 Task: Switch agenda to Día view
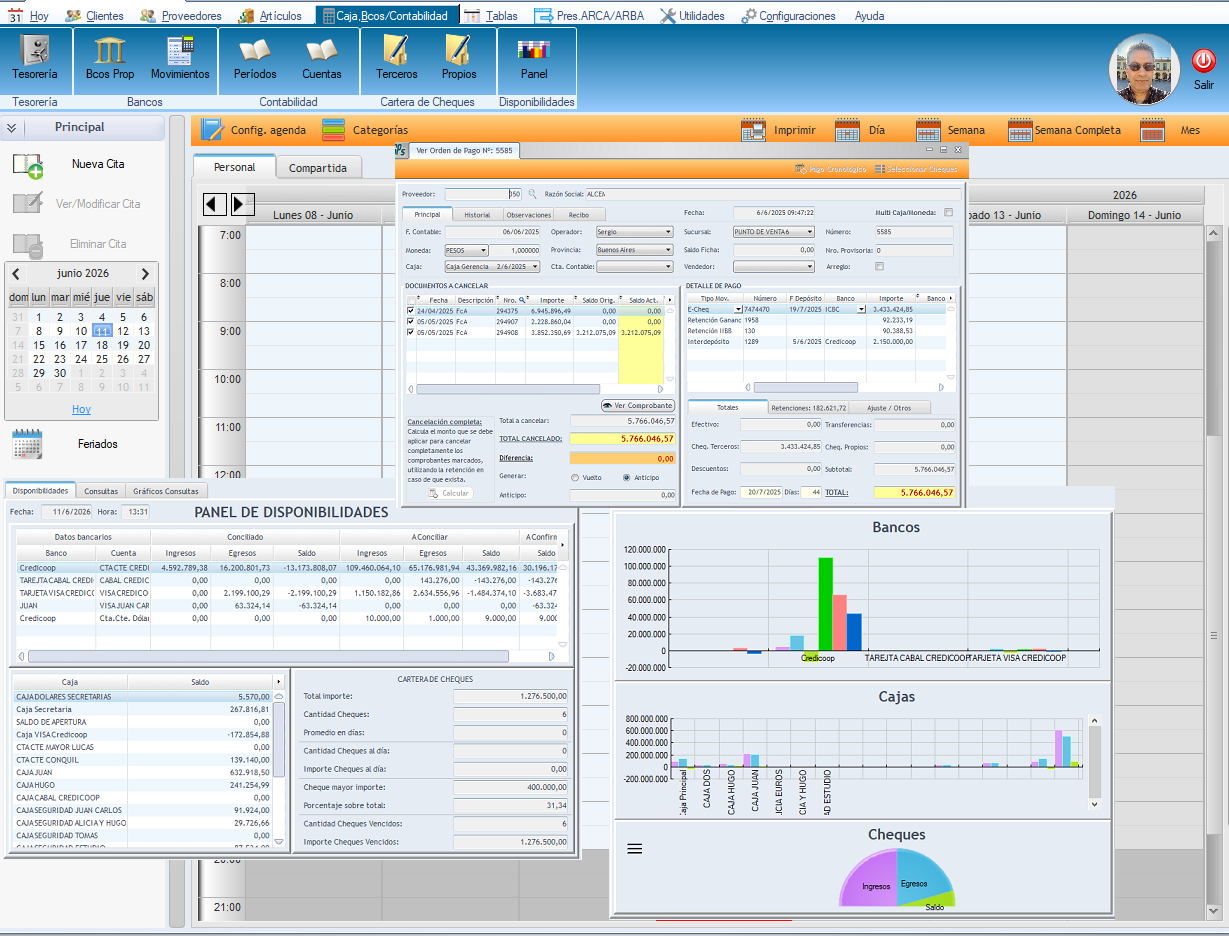click(847, 130)
